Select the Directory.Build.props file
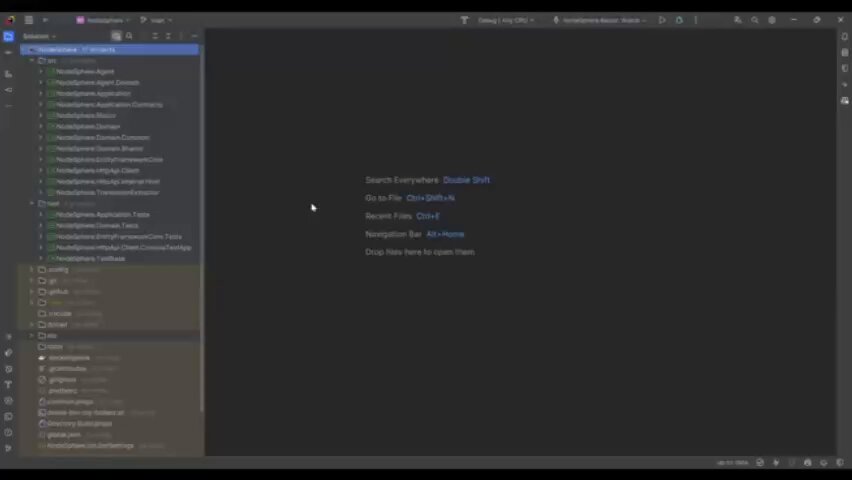The image size is (852, 480). pos(80,423)
